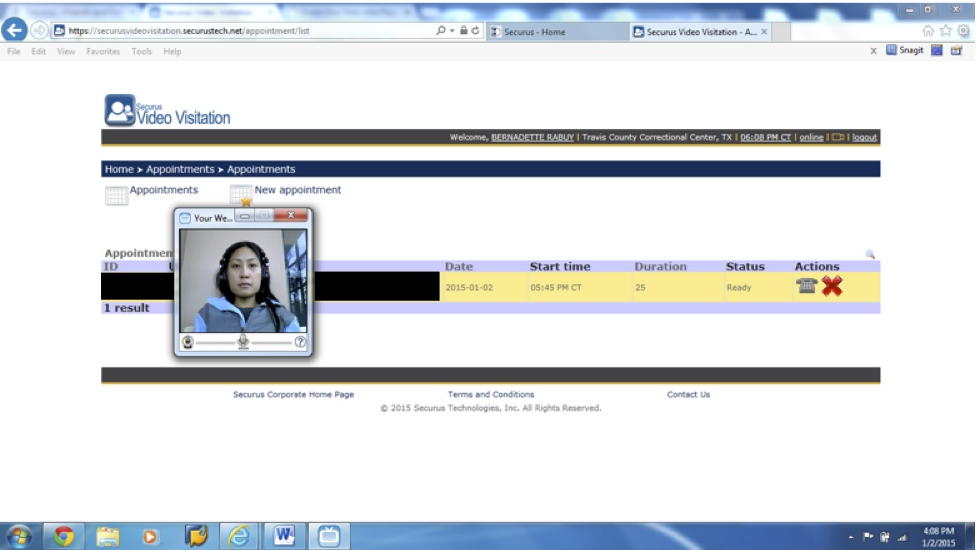
Task: Click the 05:45 PM CT start time cell
Action: (556, 287)
